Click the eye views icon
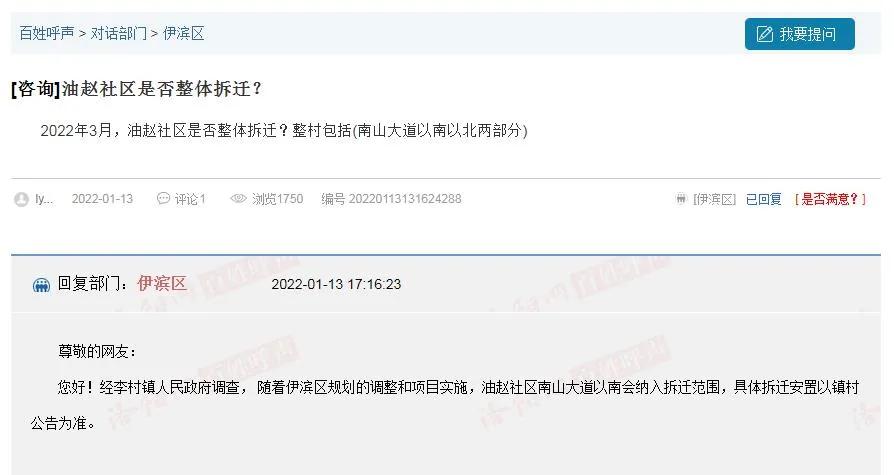Viewport: 894px width, 475px height. [x=238, y=198]
